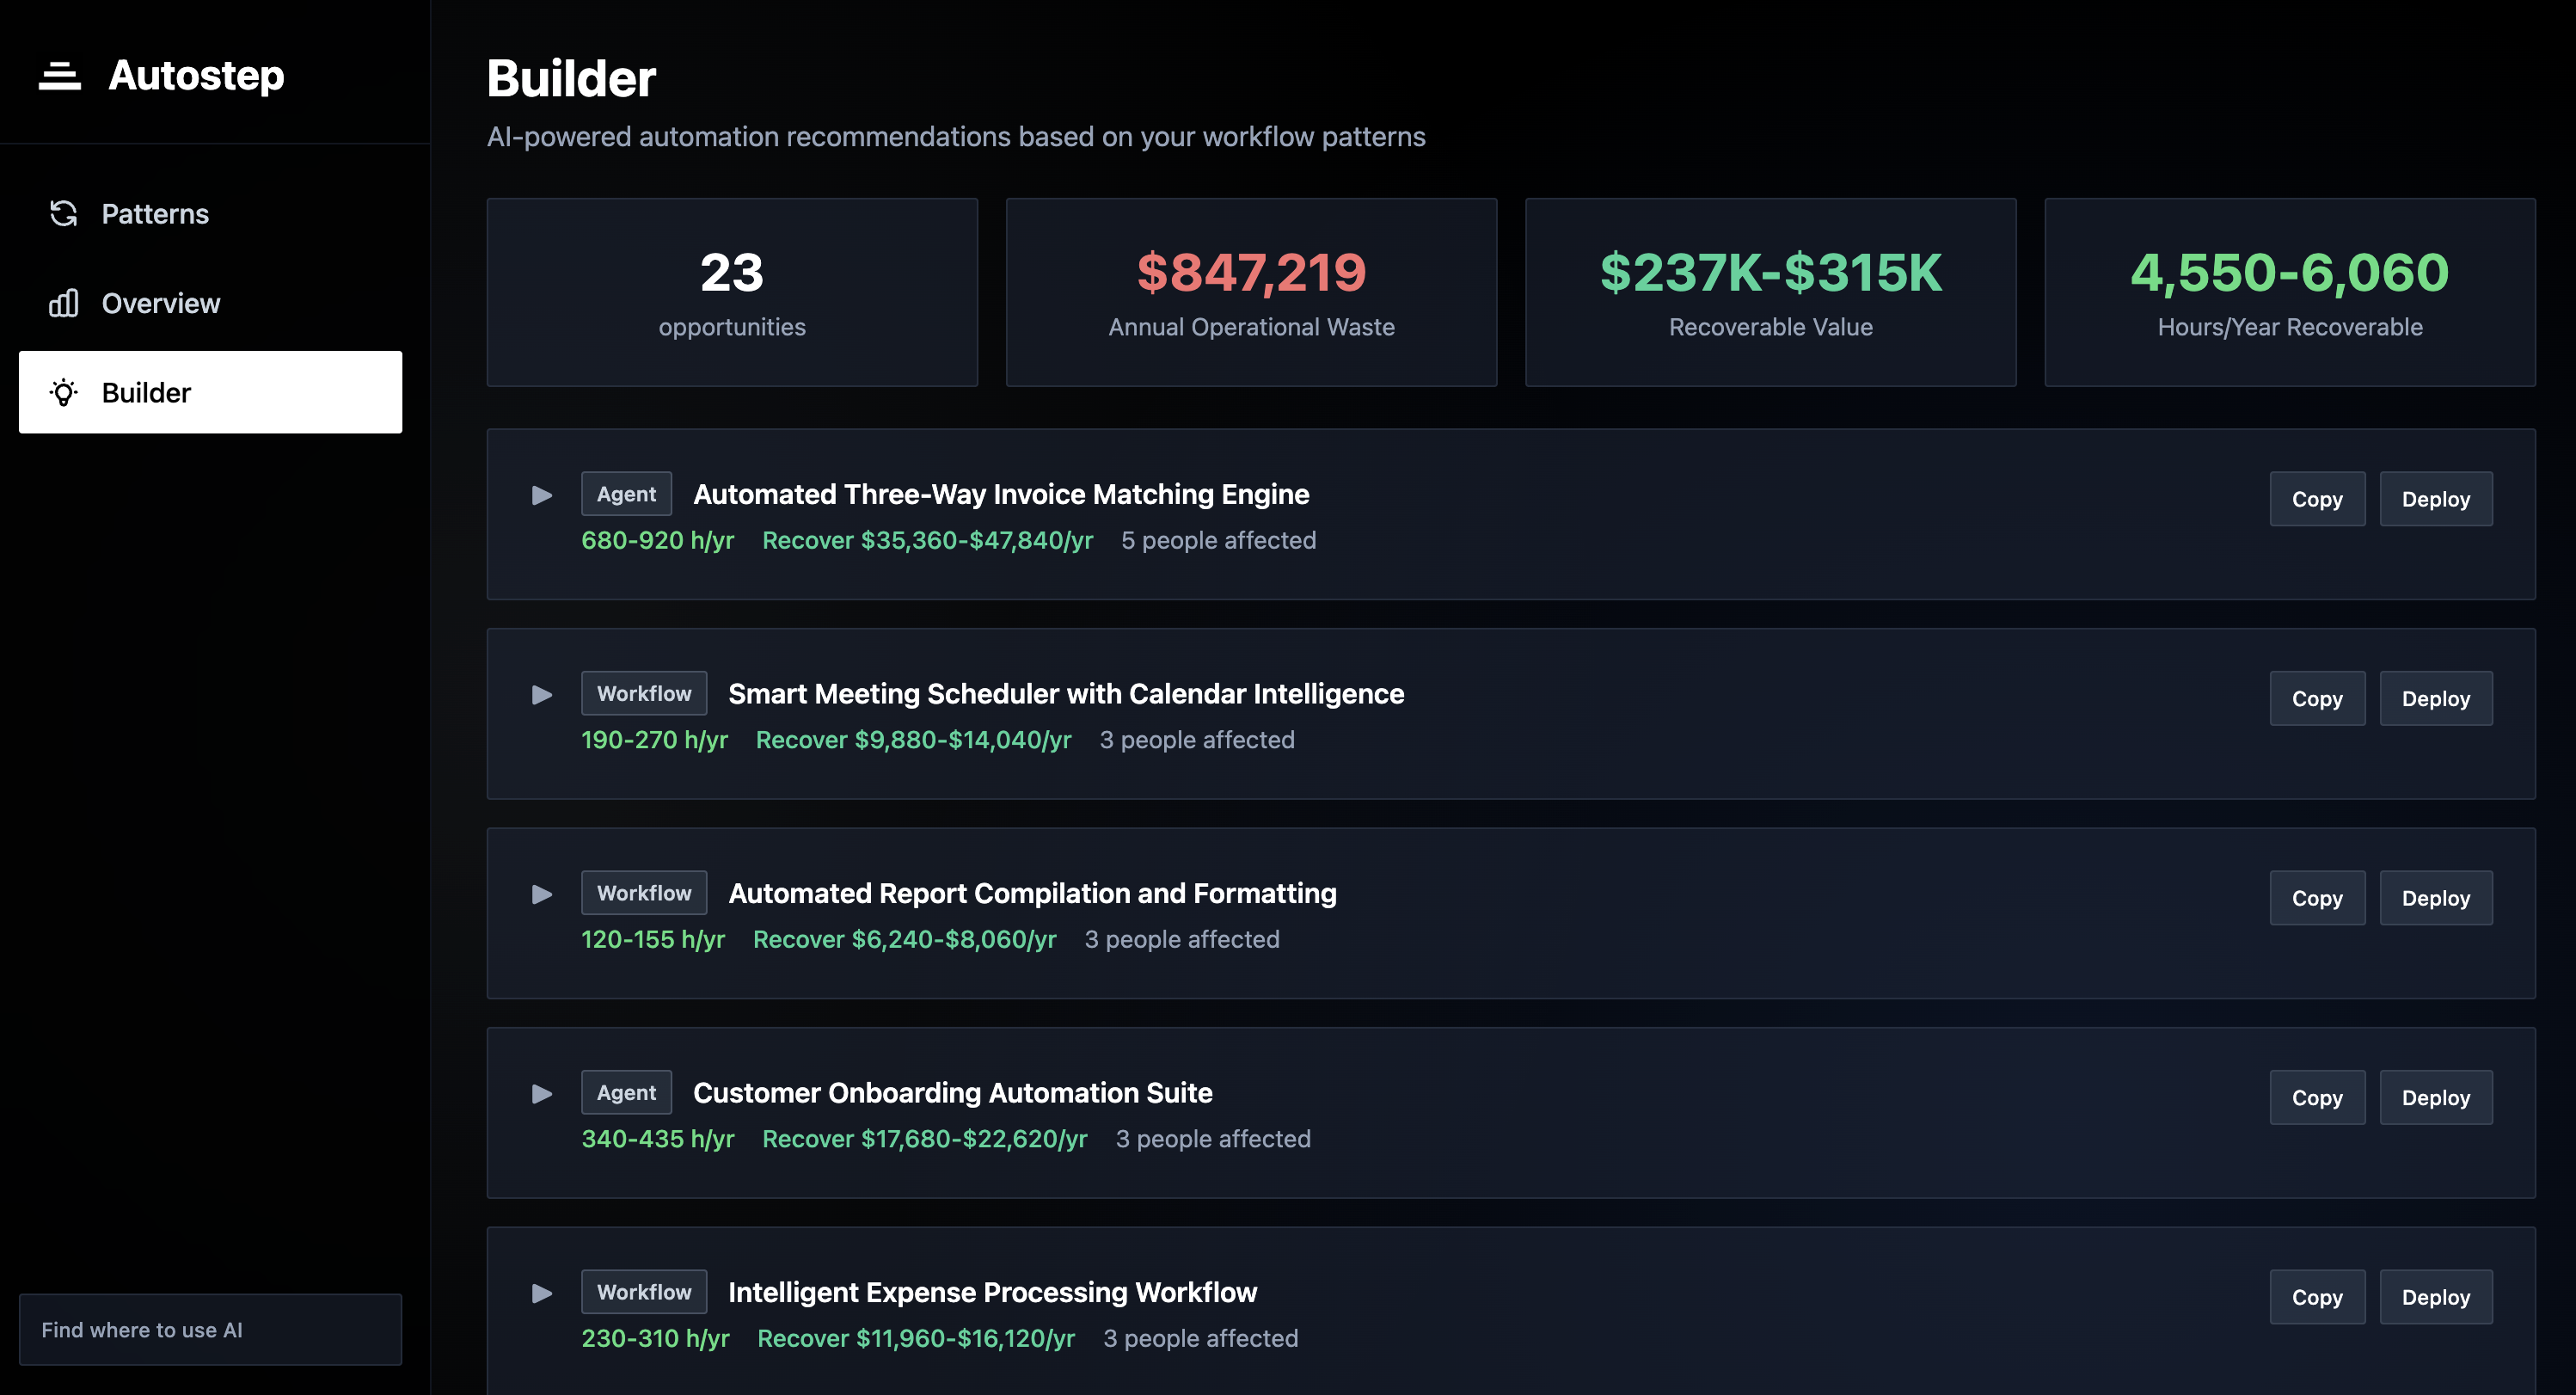This screenshot has width=2576, height=1395.
Task: Expand the Intelligent Expense Processing Workflow card
Action: point(542,1293)
